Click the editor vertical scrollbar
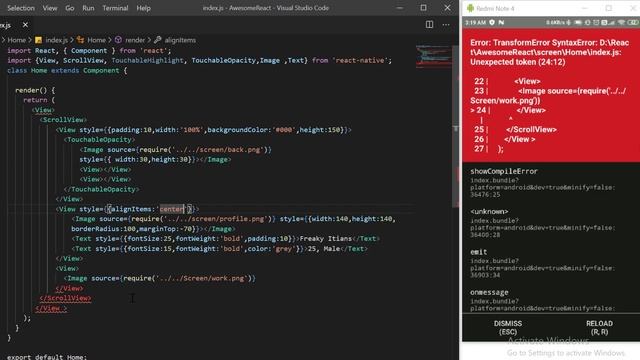 (x=456, y=127)
